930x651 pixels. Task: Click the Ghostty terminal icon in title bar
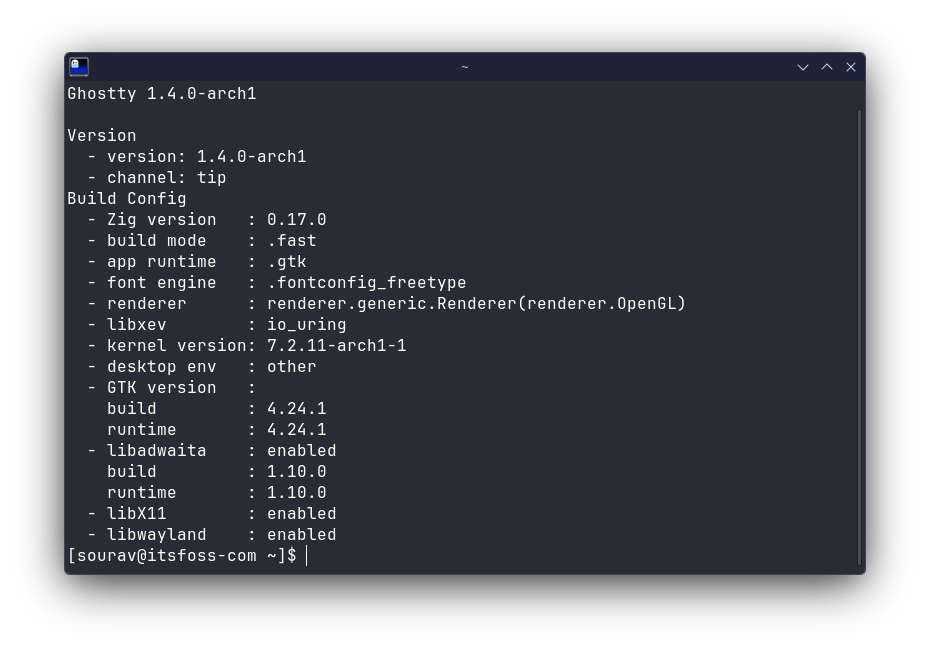79,66
